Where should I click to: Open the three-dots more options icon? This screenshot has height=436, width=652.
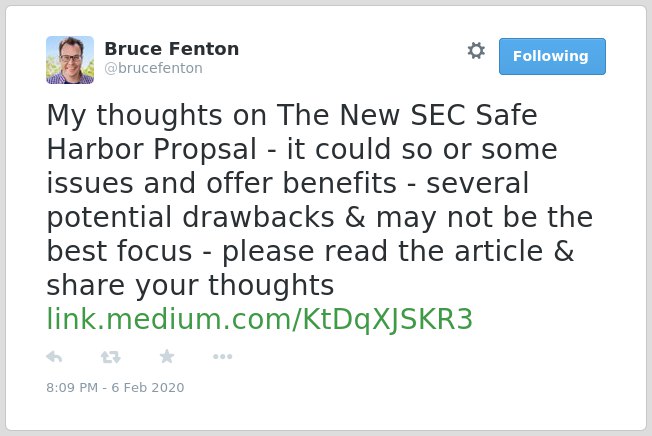pos(222,356)
